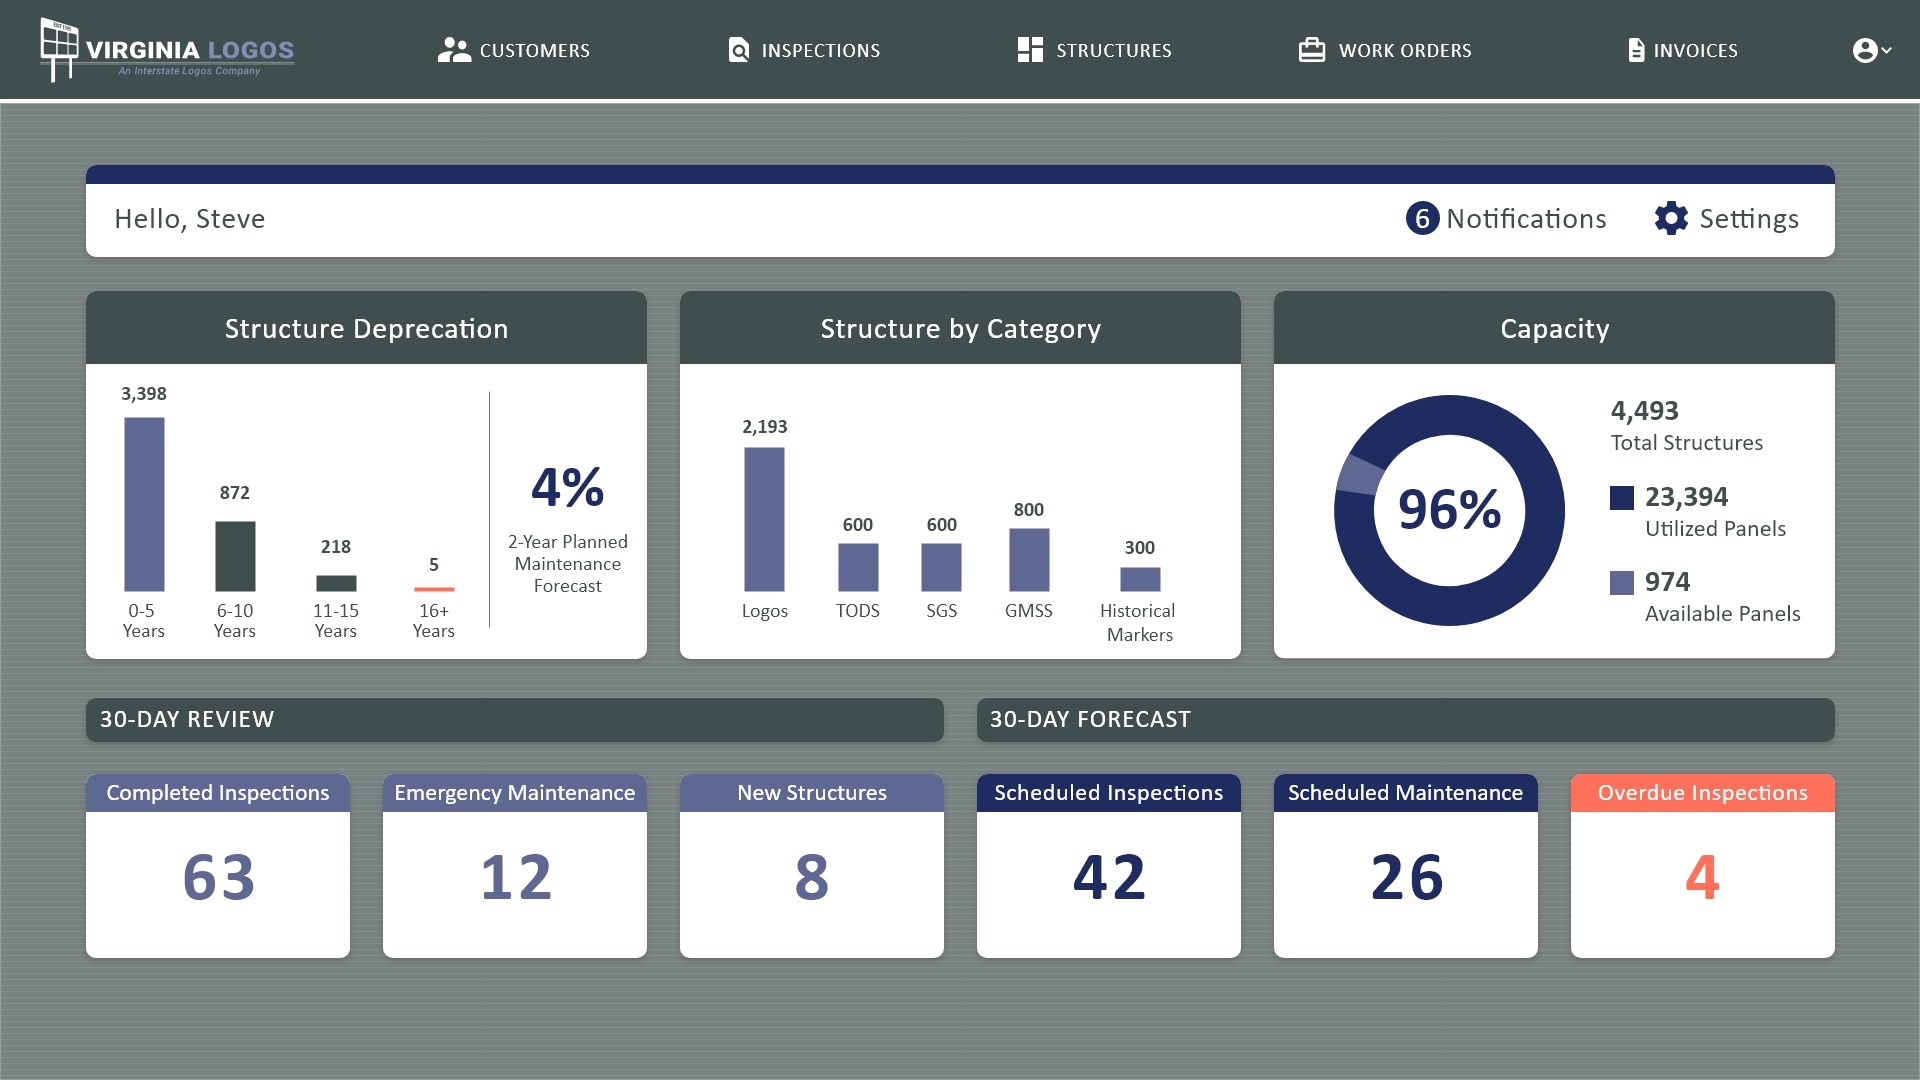Select the Customers people icon
Viewport: 1920px width, 1080px height.
coord(455,49)
